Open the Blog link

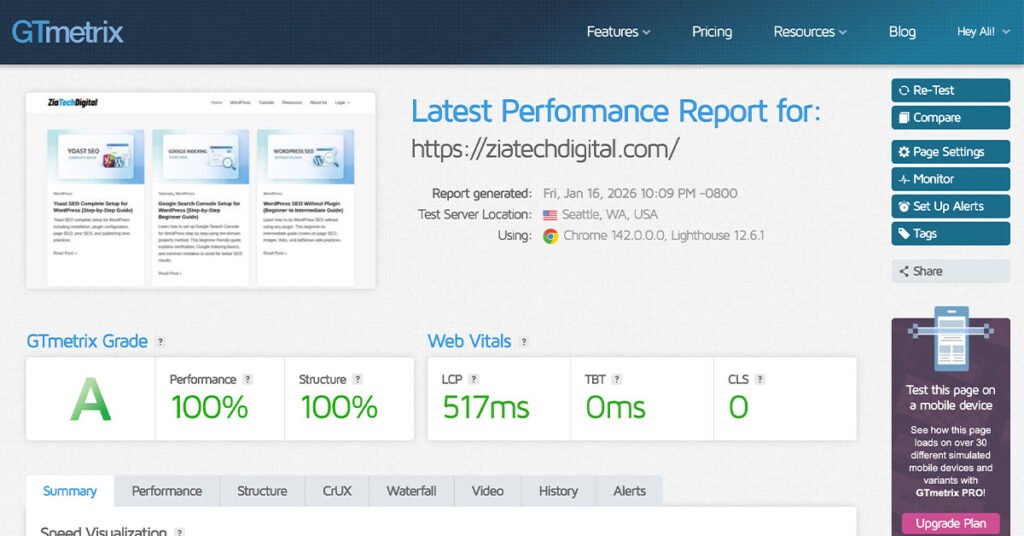coord(902,32)
